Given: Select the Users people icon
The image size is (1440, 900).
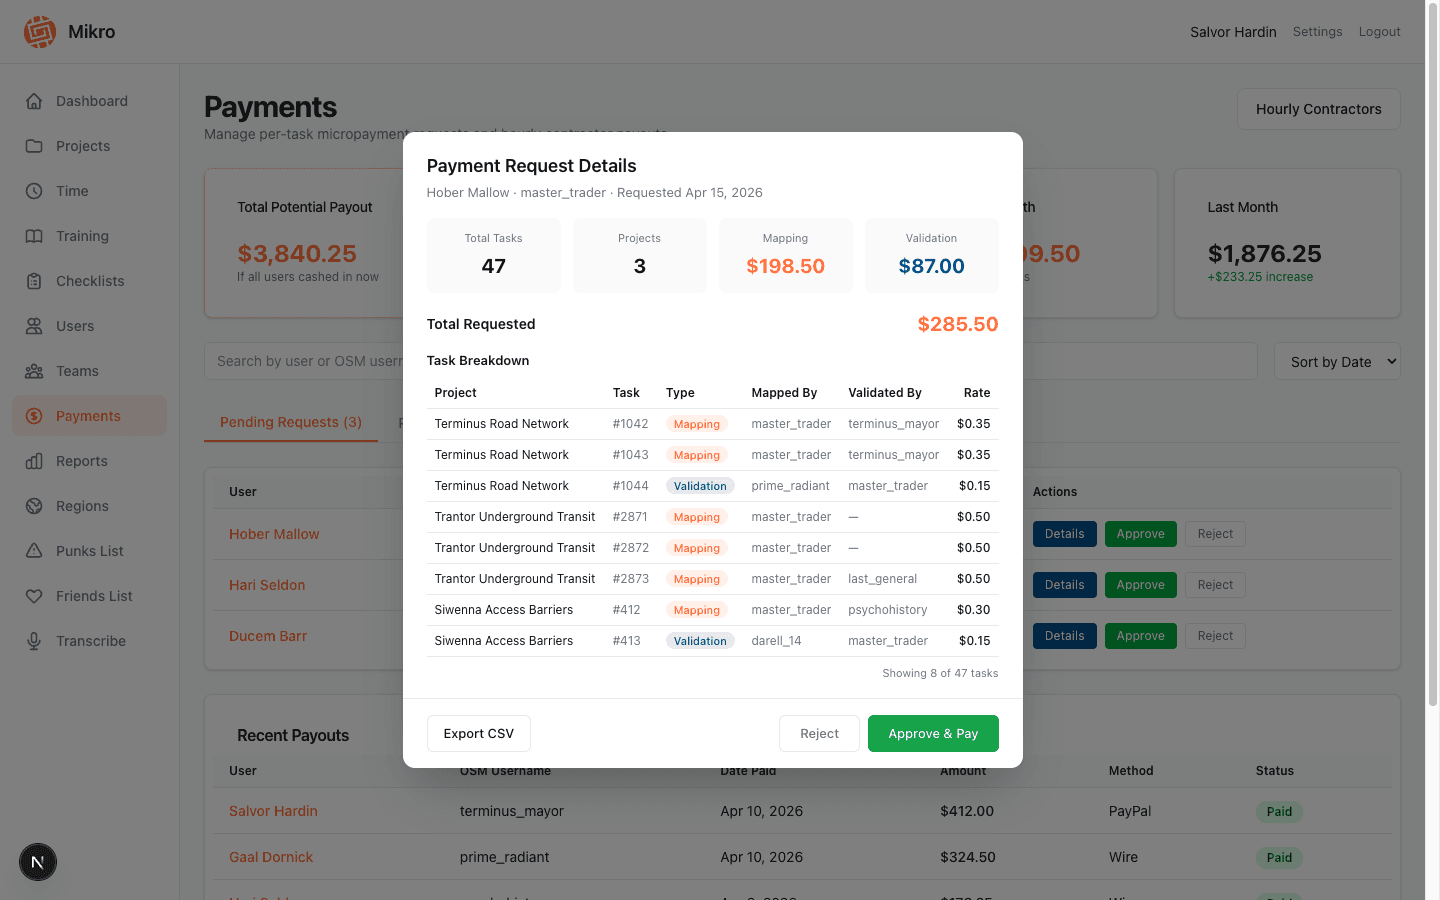Looking at the screenshot, I should [x=34, y=326].
